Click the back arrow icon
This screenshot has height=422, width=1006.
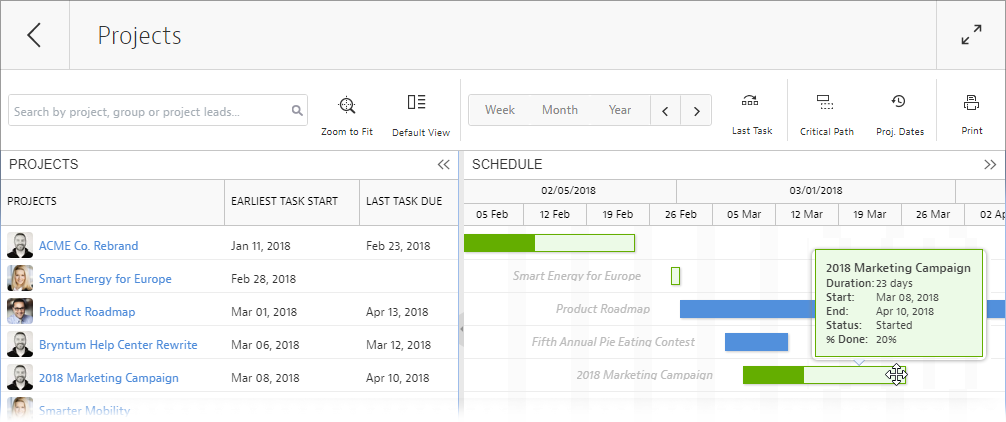[34, 35]
